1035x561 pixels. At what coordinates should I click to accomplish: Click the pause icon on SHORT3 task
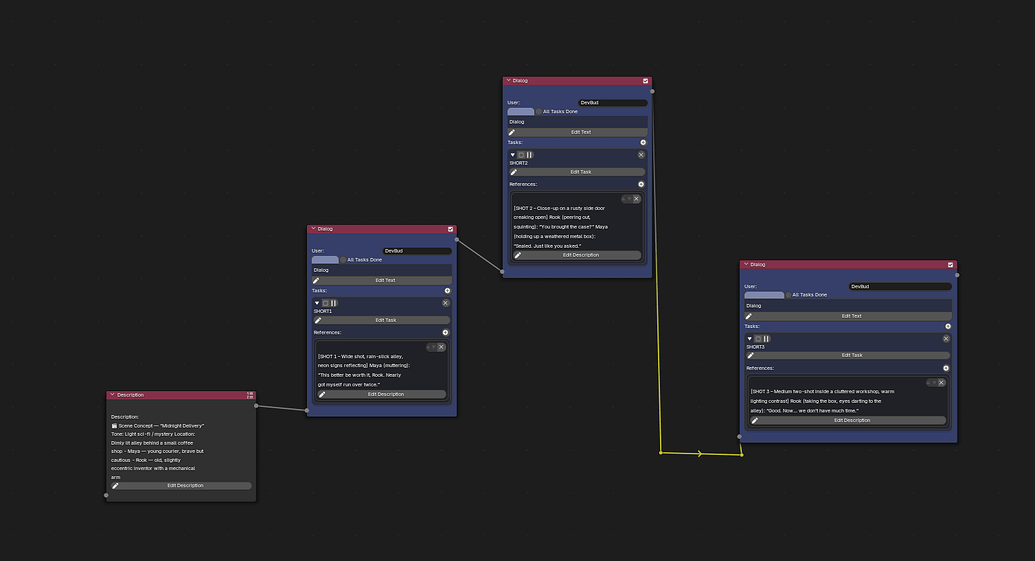pyautogui.click(x=766, y=339)
